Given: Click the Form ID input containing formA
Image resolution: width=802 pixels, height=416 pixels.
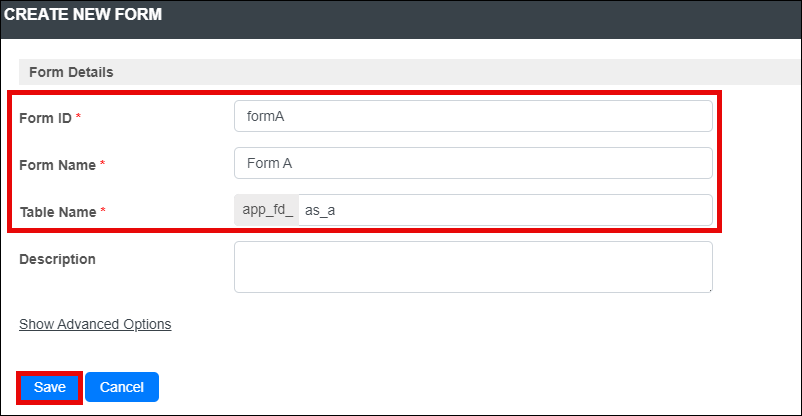Looking at the screenshot, I should tap(473, 116).
